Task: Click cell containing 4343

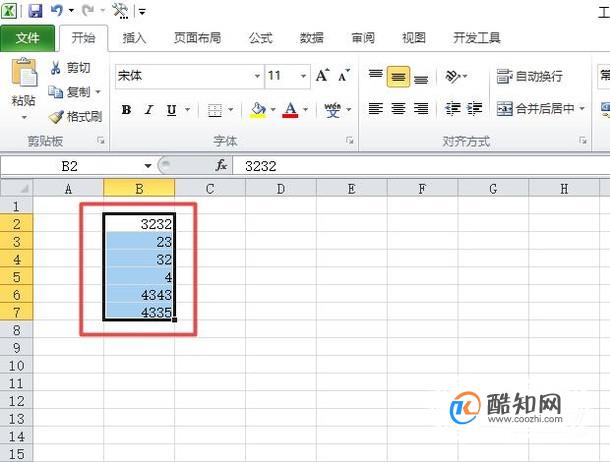Action: [x=139, y=295]
